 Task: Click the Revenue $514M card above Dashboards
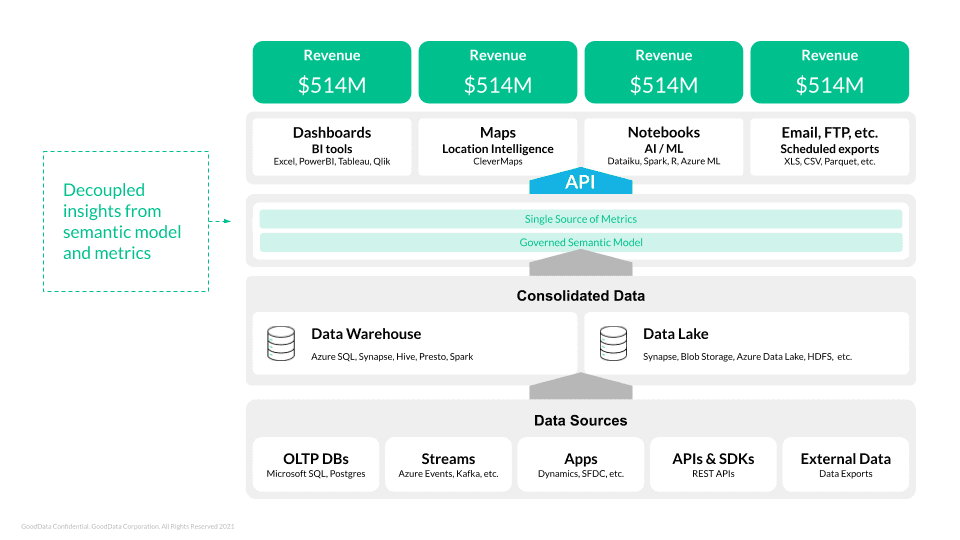click(x=332, y=72)
